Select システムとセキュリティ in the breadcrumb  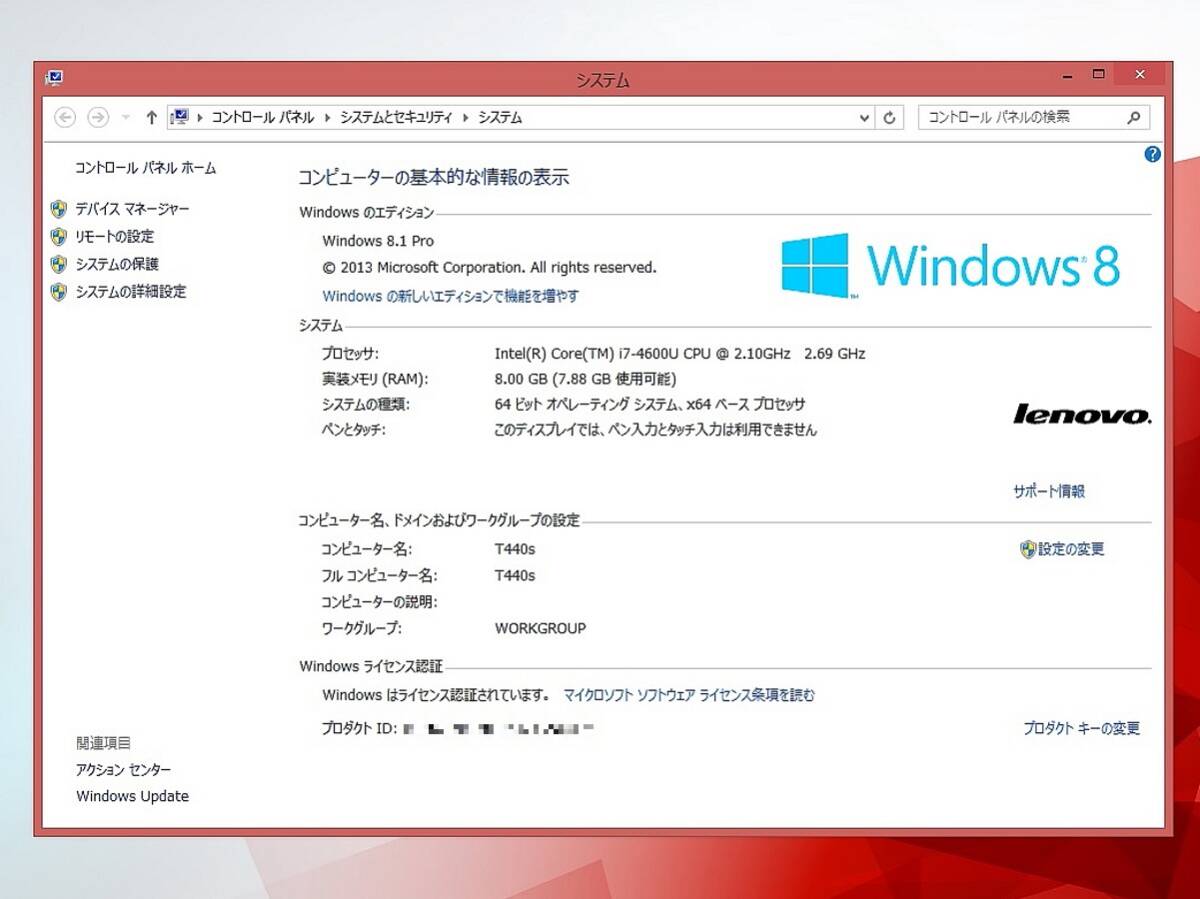click(x=396, y=118)
